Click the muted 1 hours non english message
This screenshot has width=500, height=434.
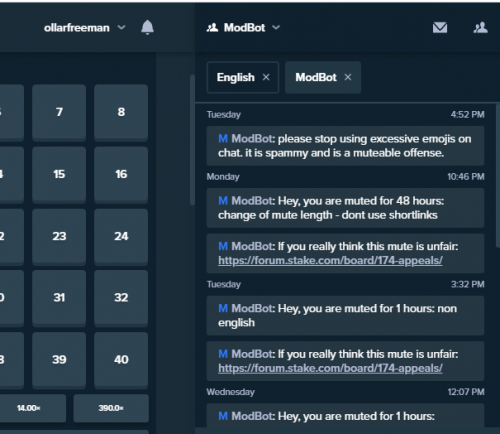(x=345, y=316)
